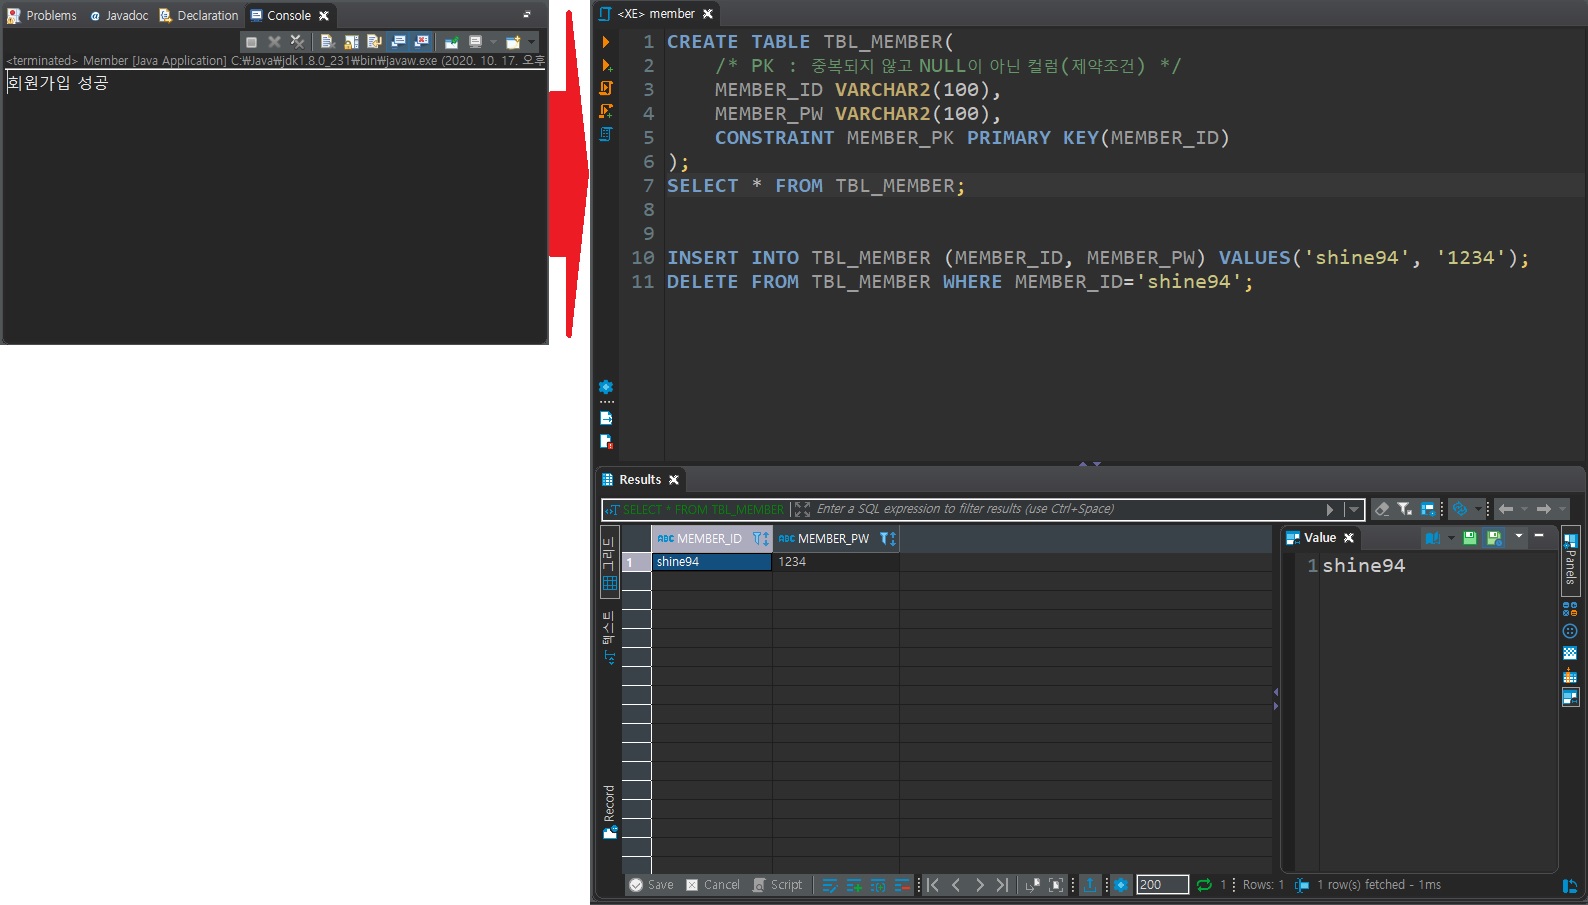Toggle scroll lock in the Console
1588x905 pixels.
coord(351,42)
